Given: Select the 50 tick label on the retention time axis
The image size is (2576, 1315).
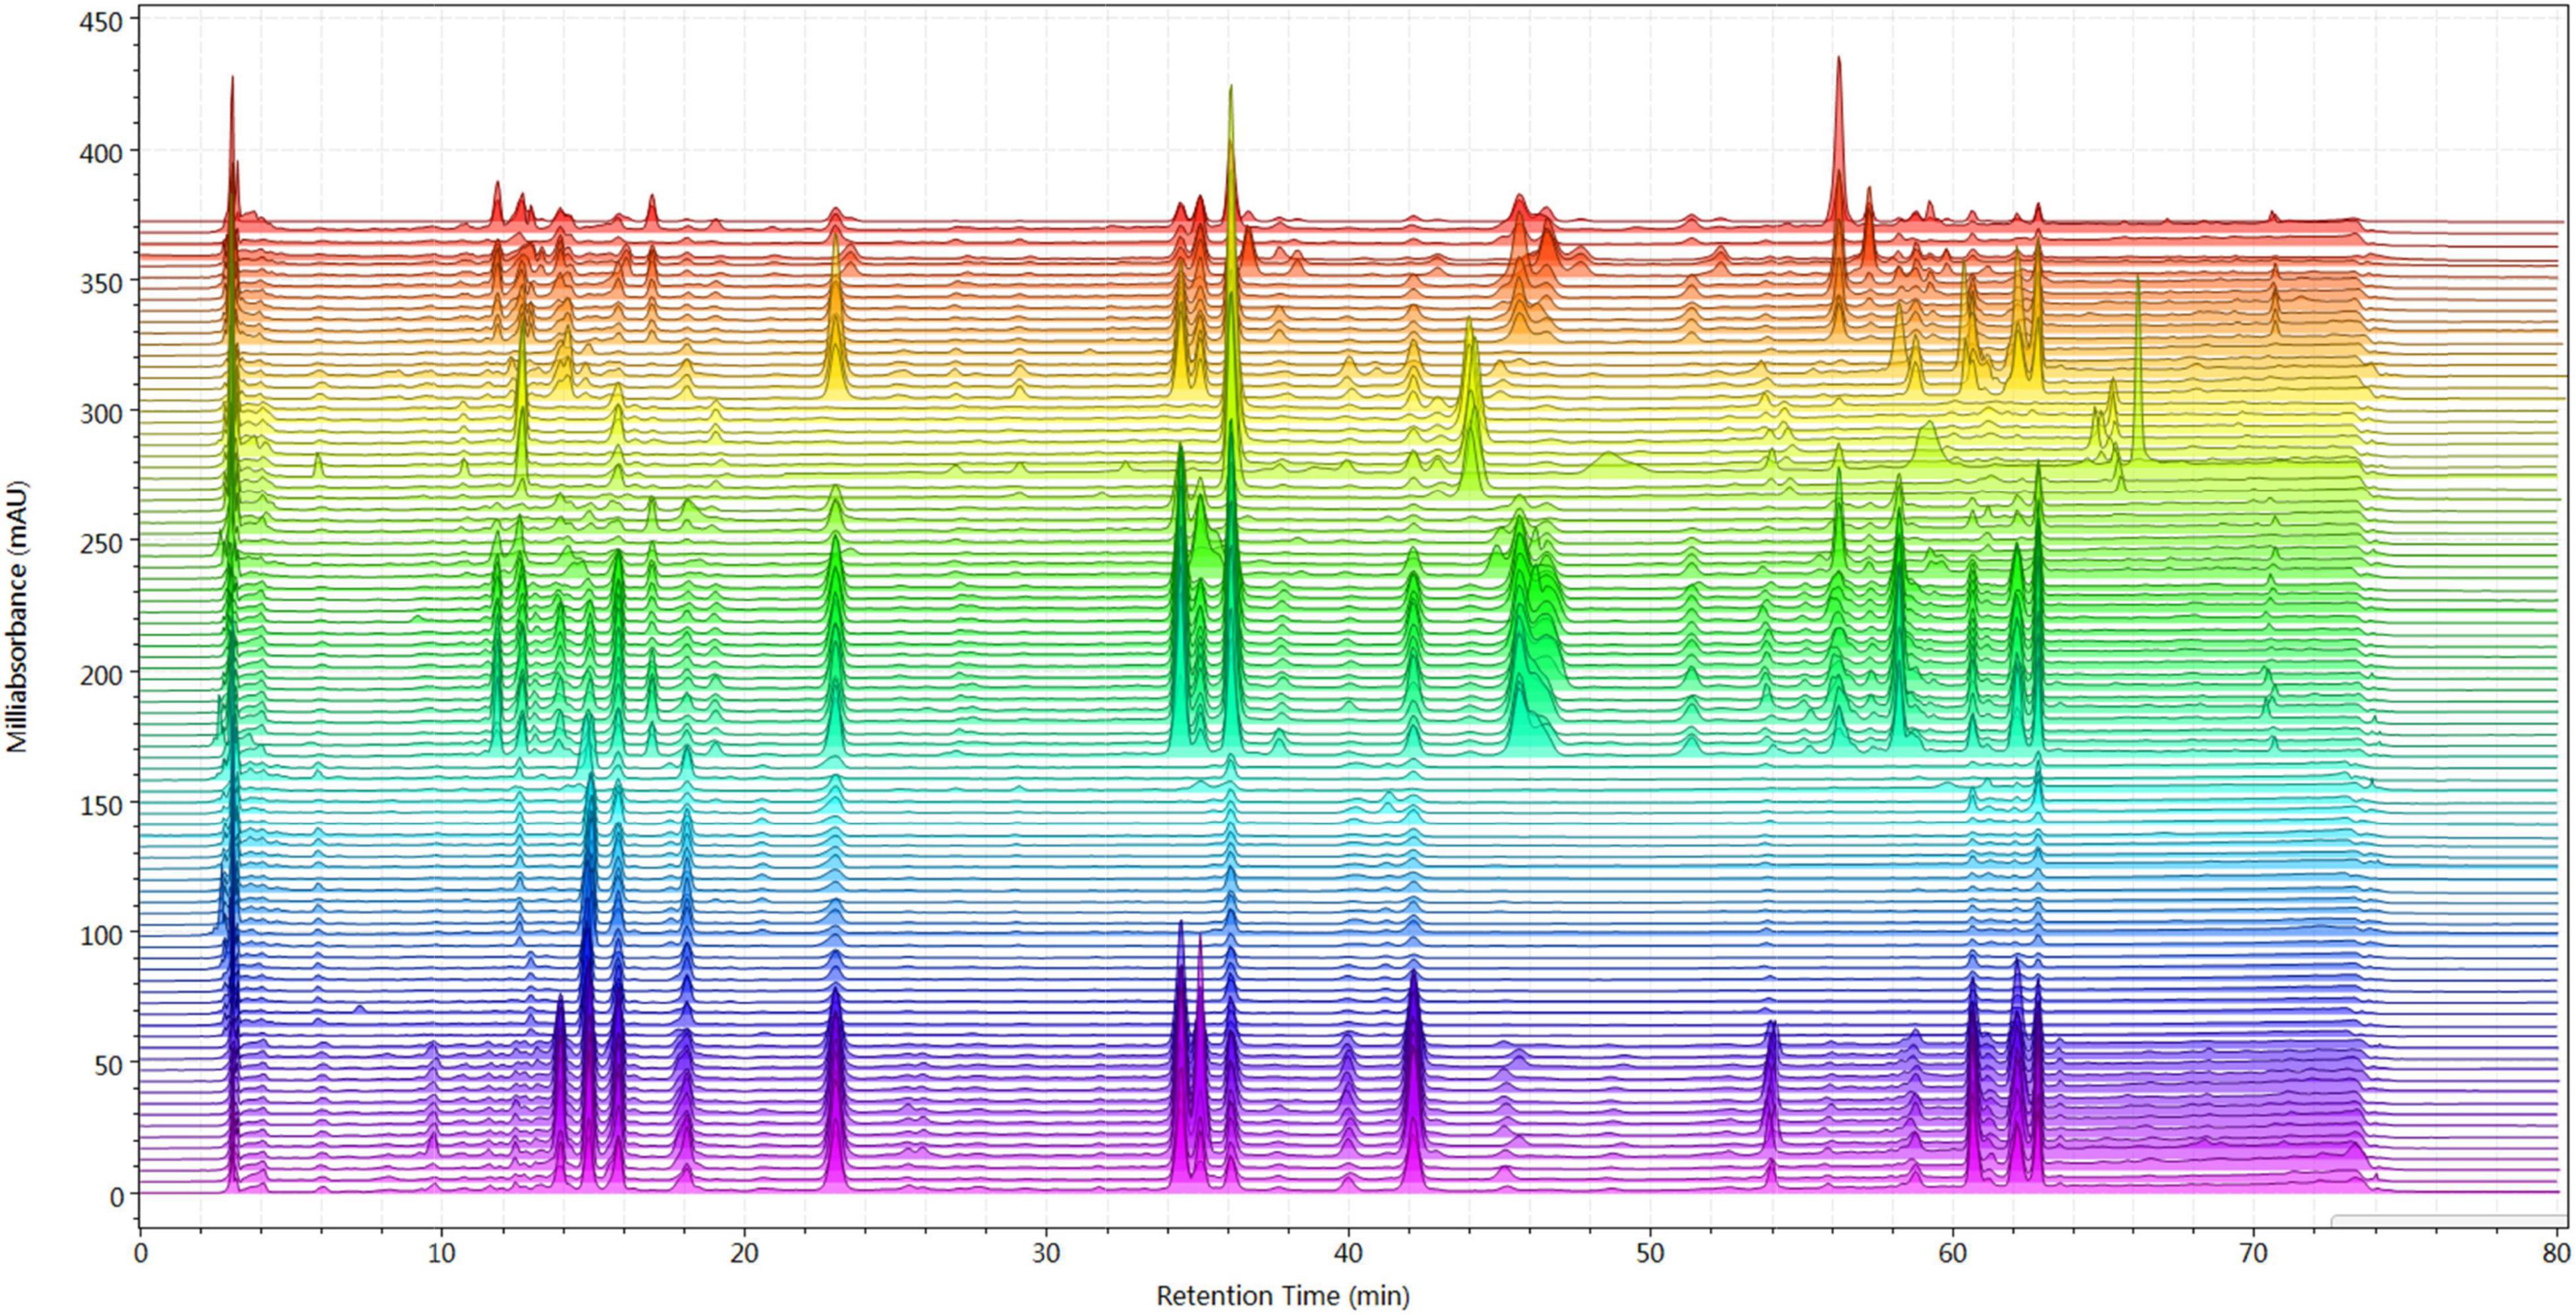Looking at the screenshot, I should (x=1650, y=1252).
